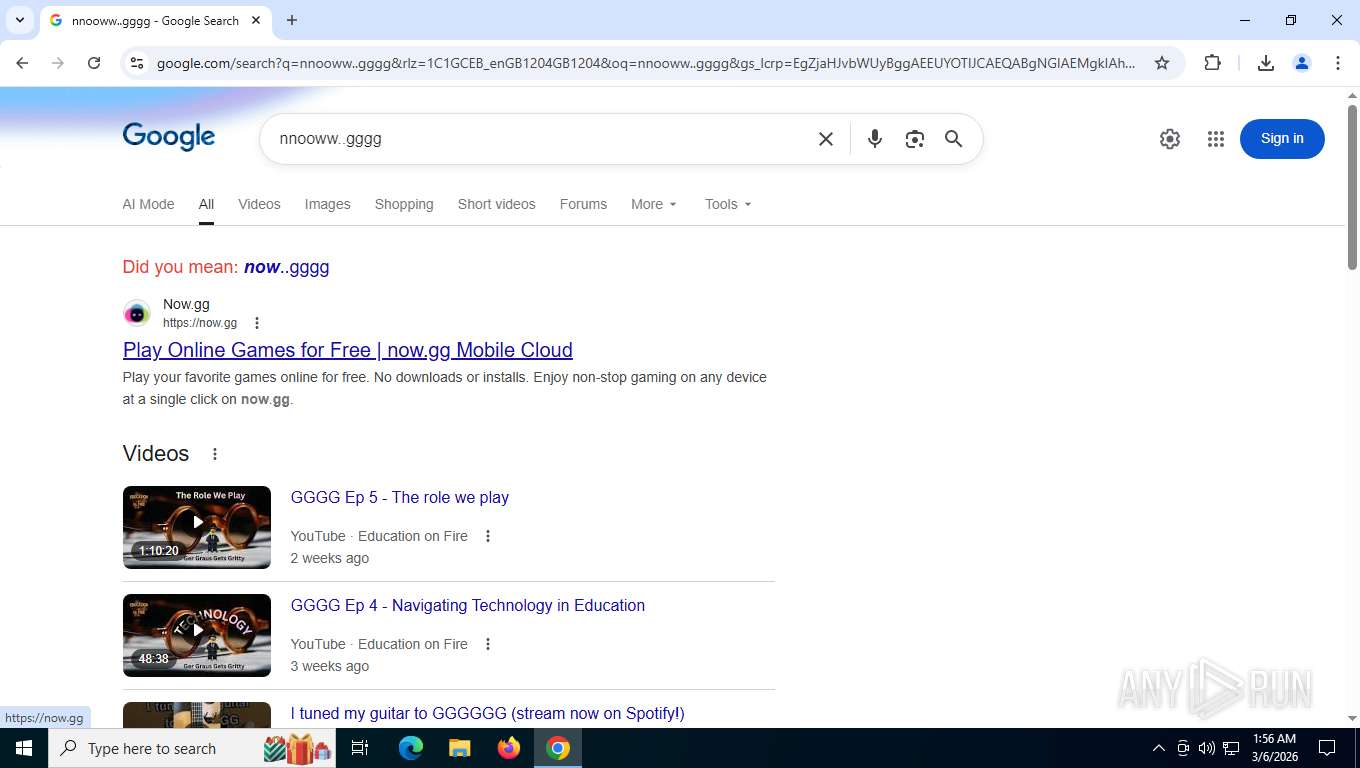1360x768 pixels.
Task: Open the Google apps grid
Action: pyautogui.click(x=1216, y=139)
